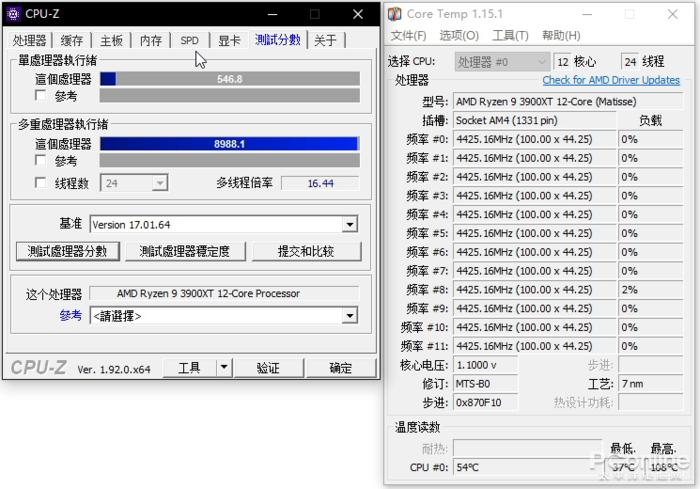Click 測試處理器分數 button
The image size is (700, 489).
point(68,251)
